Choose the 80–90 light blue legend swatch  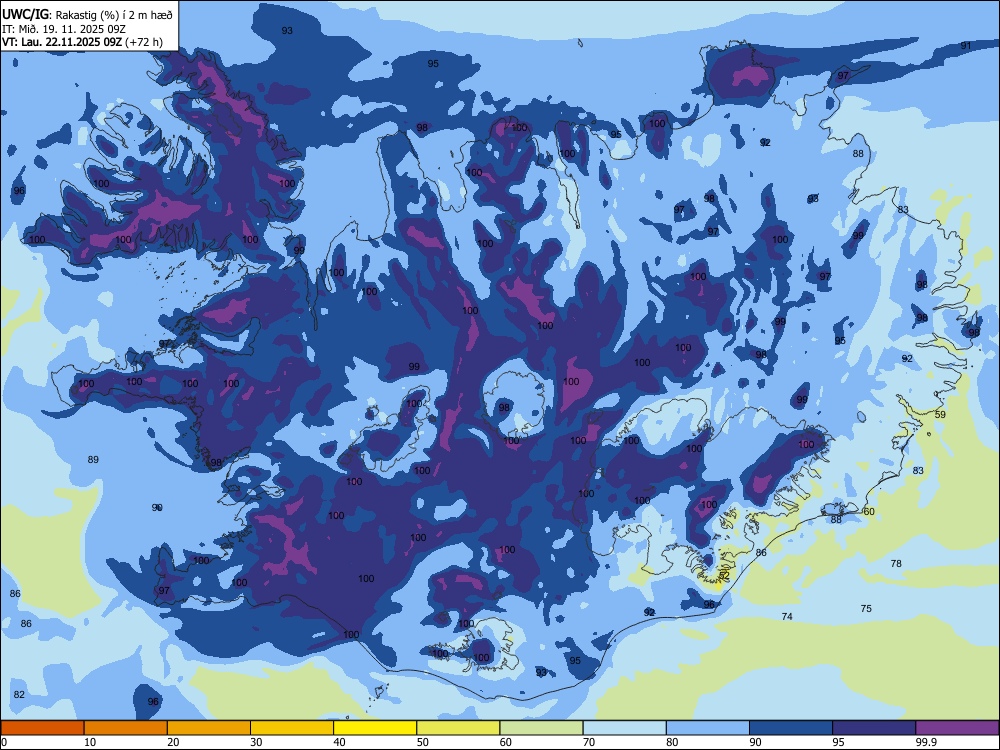(708, 728)
